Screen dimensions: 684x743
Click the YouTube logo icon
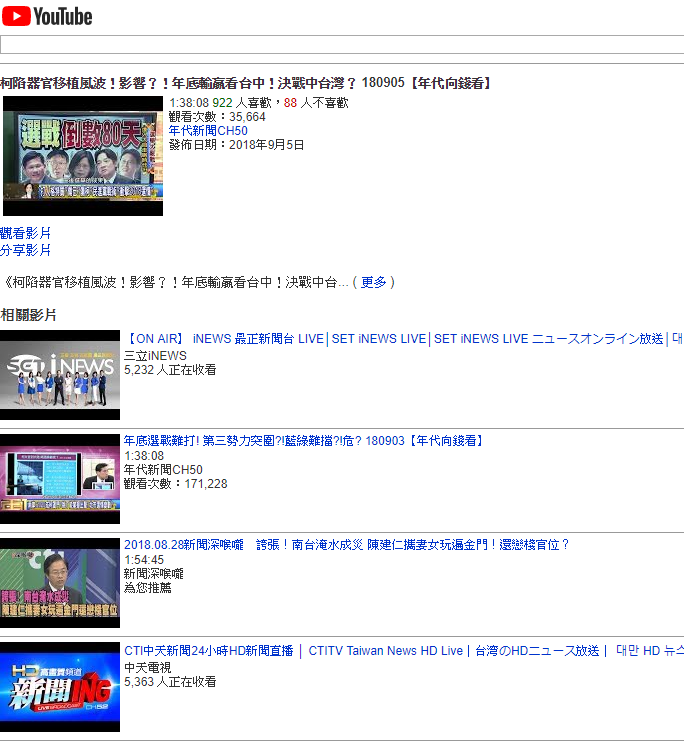(47, 17)
